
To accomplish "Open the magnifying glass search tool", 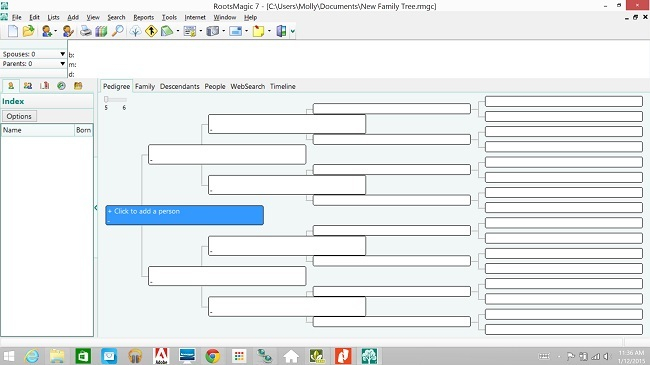I will pyautogui.click(x=118, y=31).
